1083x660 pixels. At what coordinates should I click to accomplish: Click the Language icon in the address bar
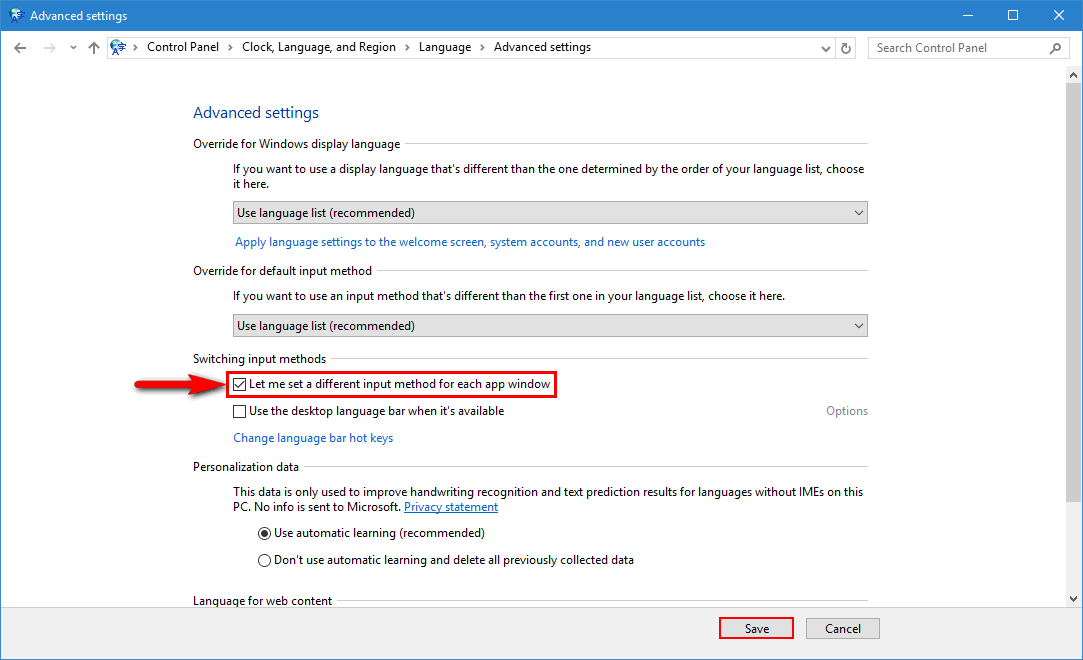(117, 47)
